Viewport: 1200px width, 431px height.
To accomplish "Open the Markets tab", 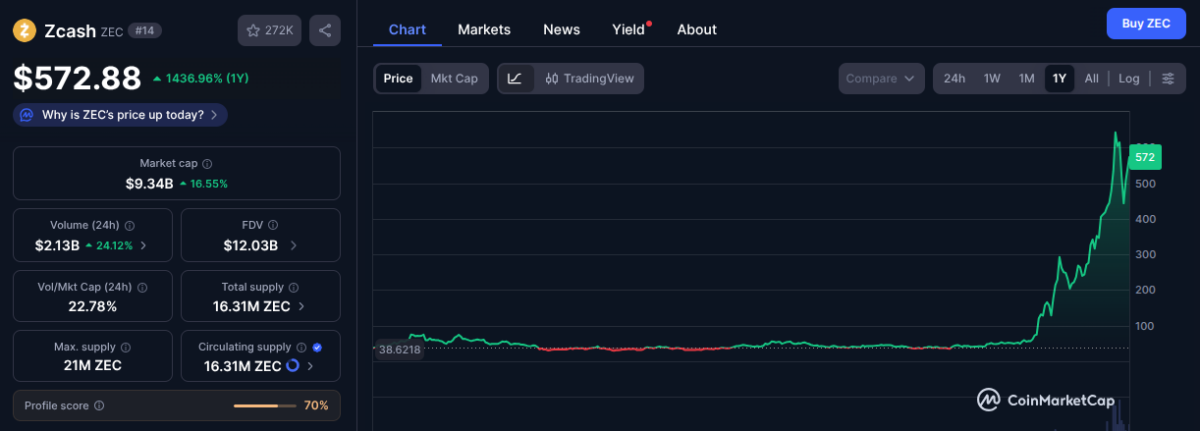I will [x=484, y=30].
